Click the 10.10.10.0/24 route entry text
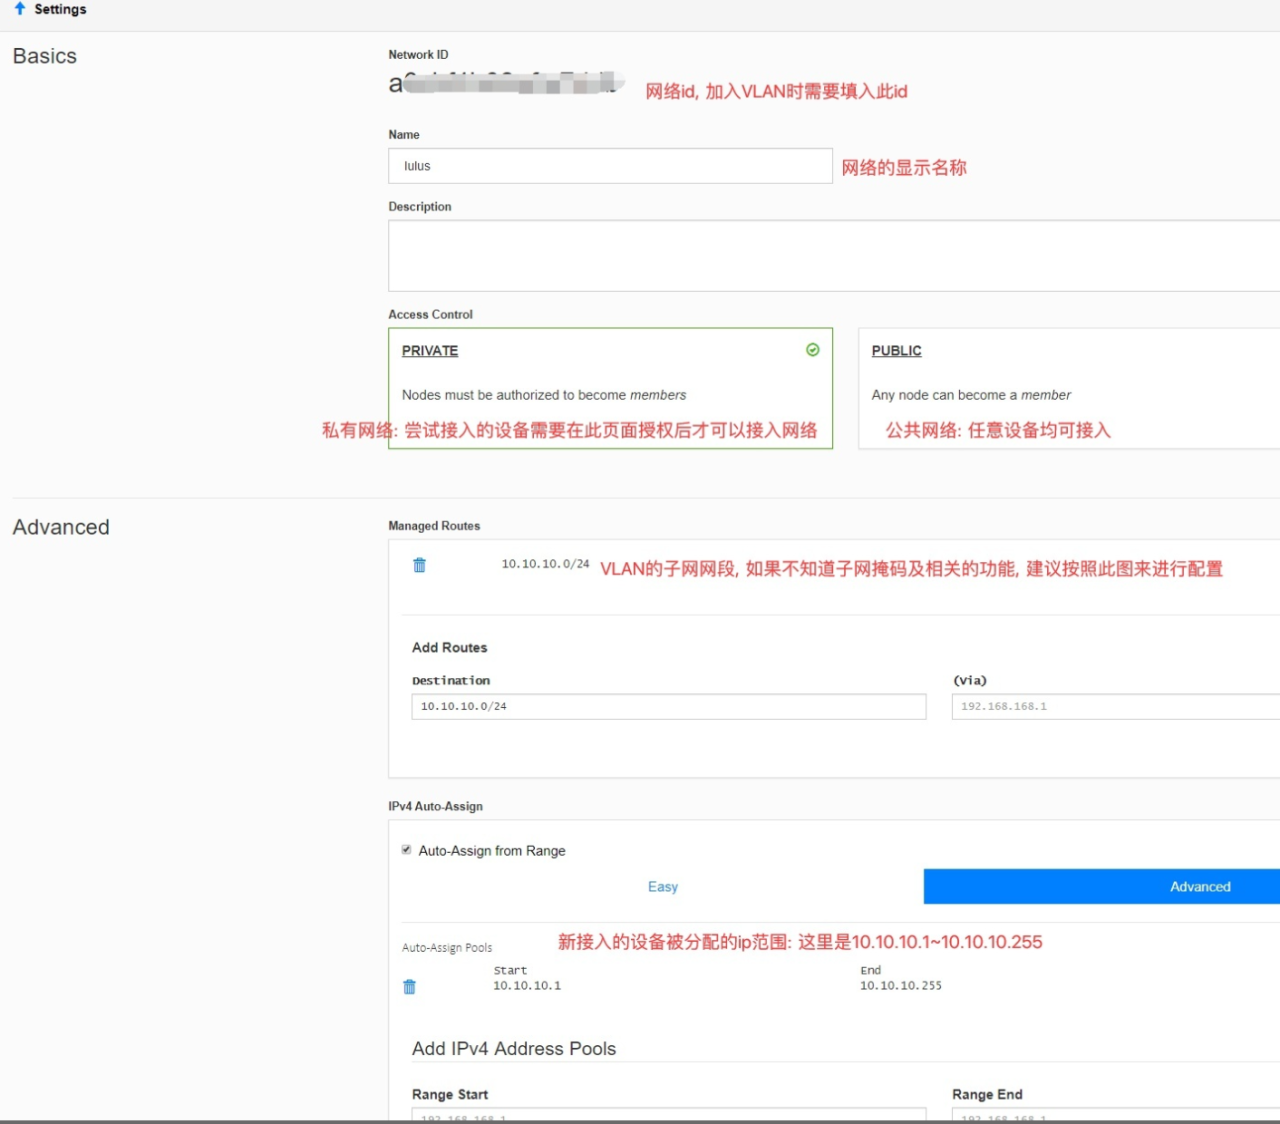 pos(545,564)
